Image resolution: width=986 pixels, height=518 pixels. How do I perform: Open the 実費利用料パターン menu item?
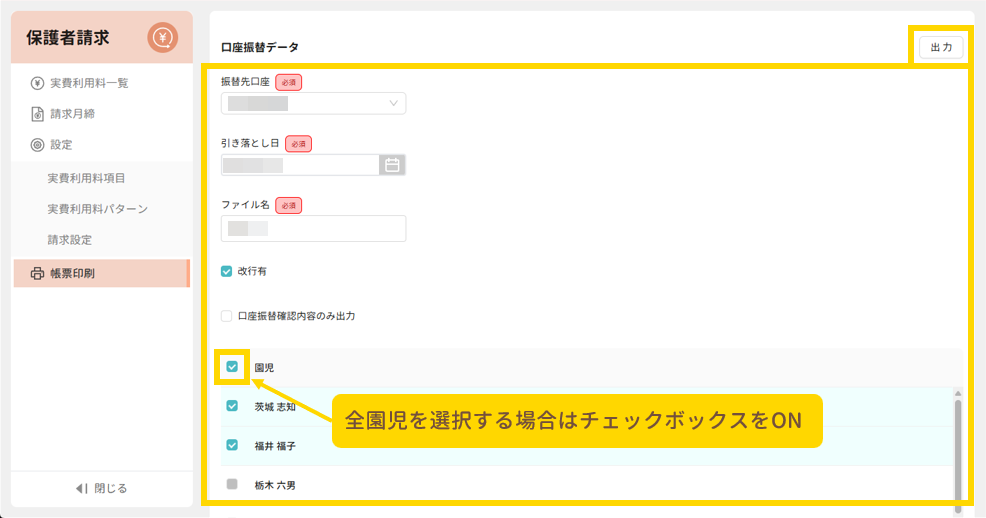[x=97, y=209]
